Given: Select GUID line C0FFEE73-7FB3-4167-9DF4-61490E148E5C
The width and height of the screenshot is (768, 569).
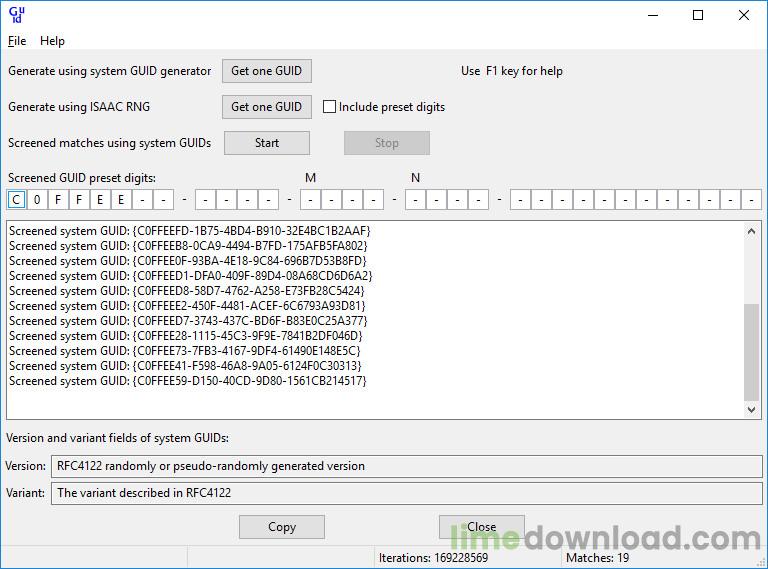Looking at the screenshot, I should pyautogui.click(x=185, y=351).
